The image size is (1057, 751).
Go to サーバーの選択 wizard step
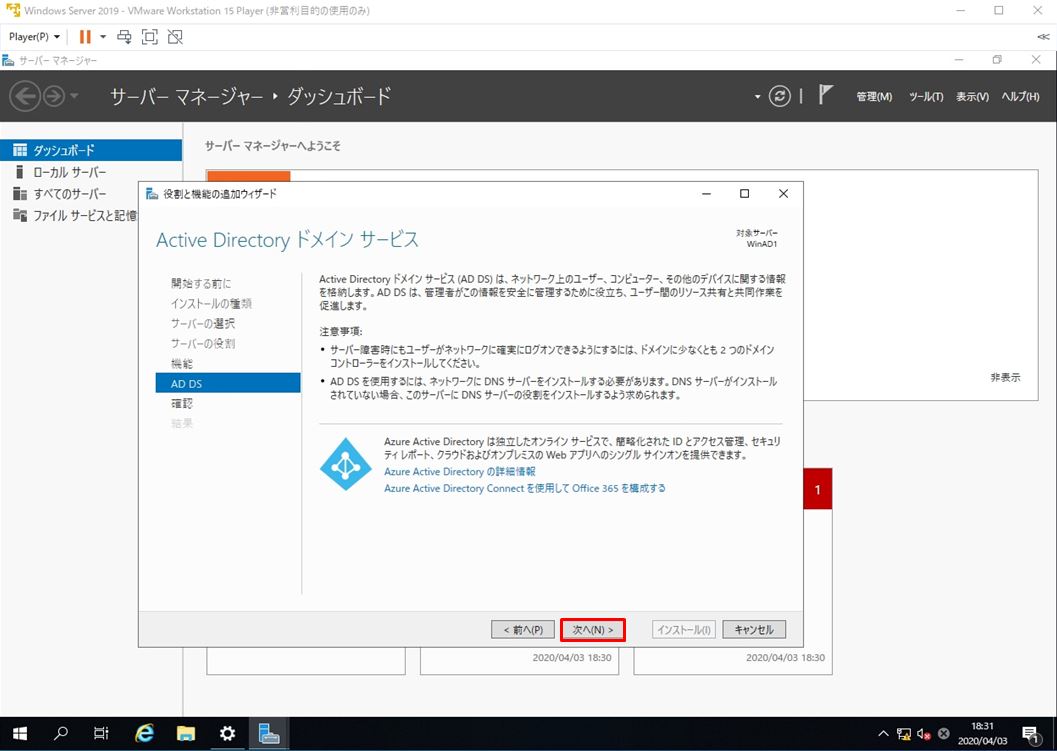[x=203, y=324]
